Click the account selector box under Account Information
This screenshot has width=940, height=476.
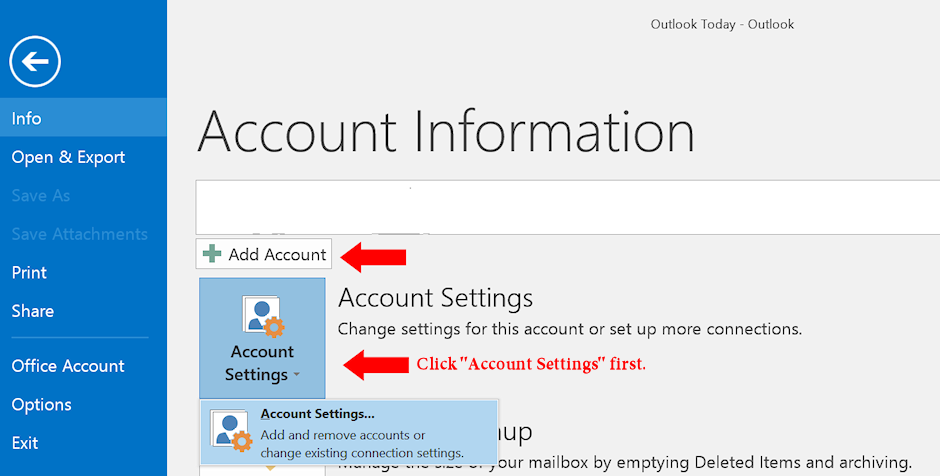[x=568, y=207]
